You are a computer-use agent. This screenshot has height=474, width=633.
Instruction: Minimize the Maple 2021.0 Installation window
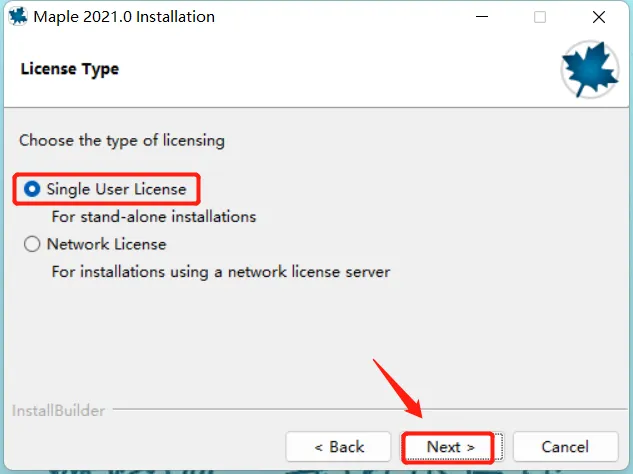point(482,17)
